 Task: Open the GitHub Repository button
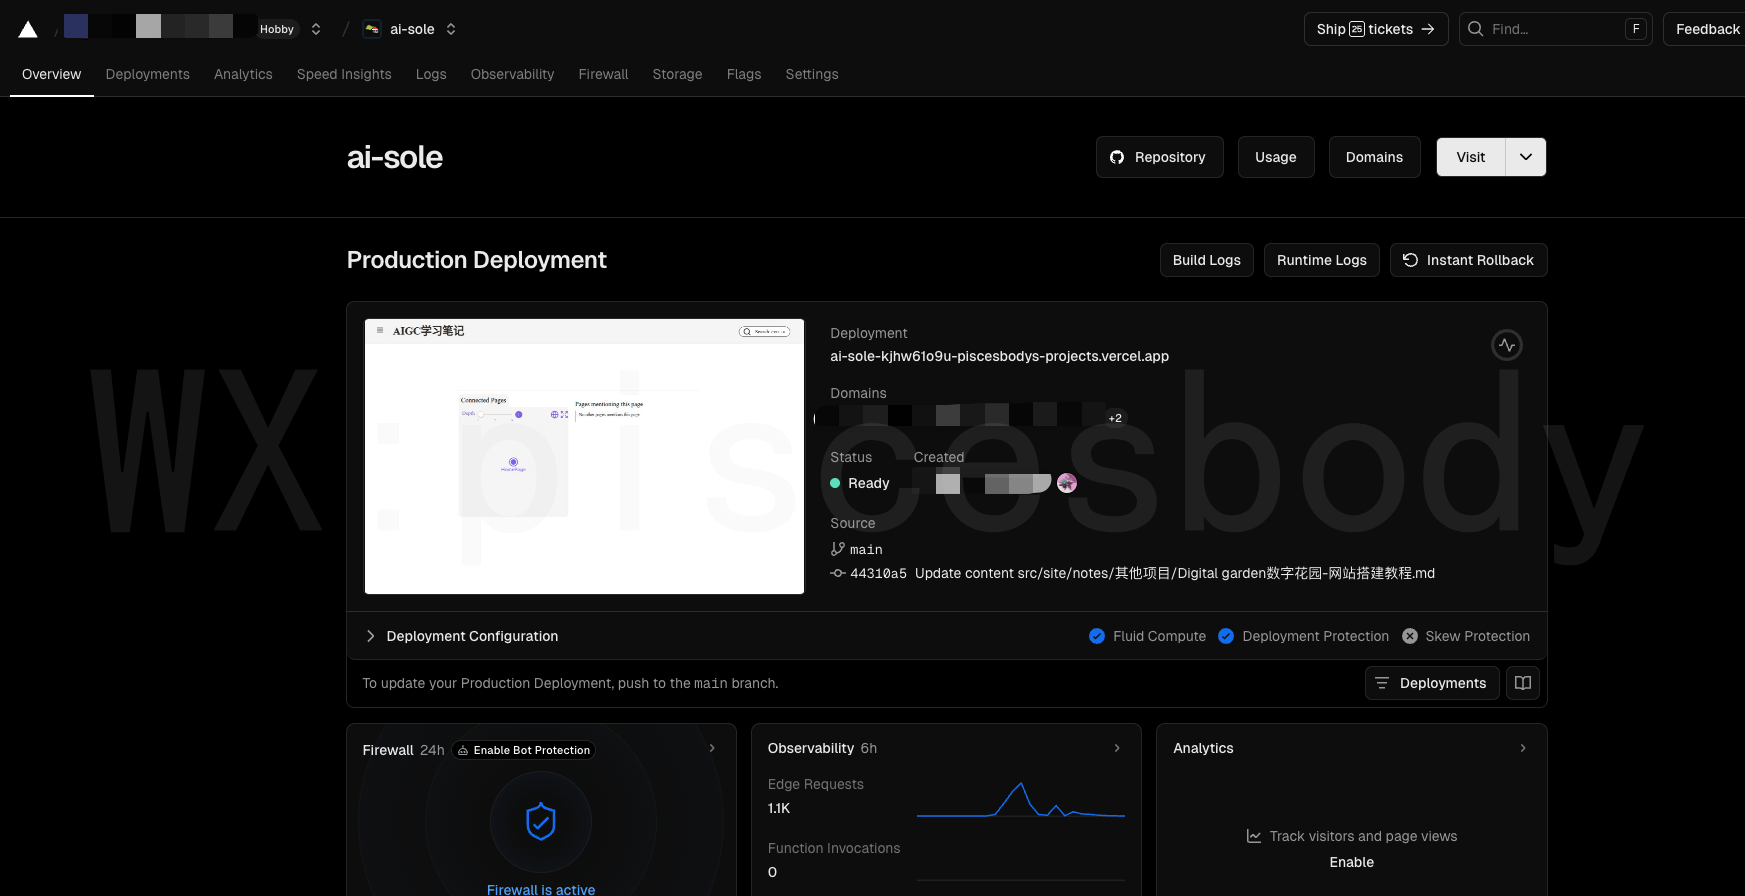pyautogui.click(x=1159, y=157)
